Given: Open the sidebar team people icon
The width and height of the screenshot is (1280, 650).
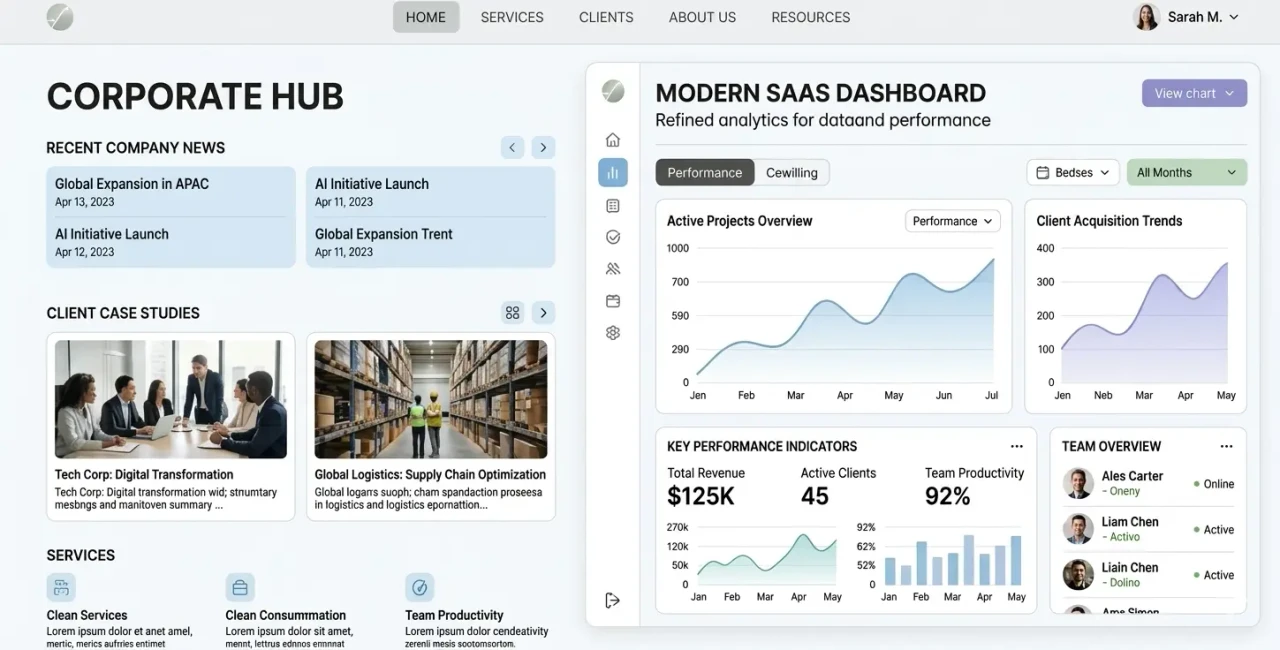Looking at the screenshot, I should 613,269.
